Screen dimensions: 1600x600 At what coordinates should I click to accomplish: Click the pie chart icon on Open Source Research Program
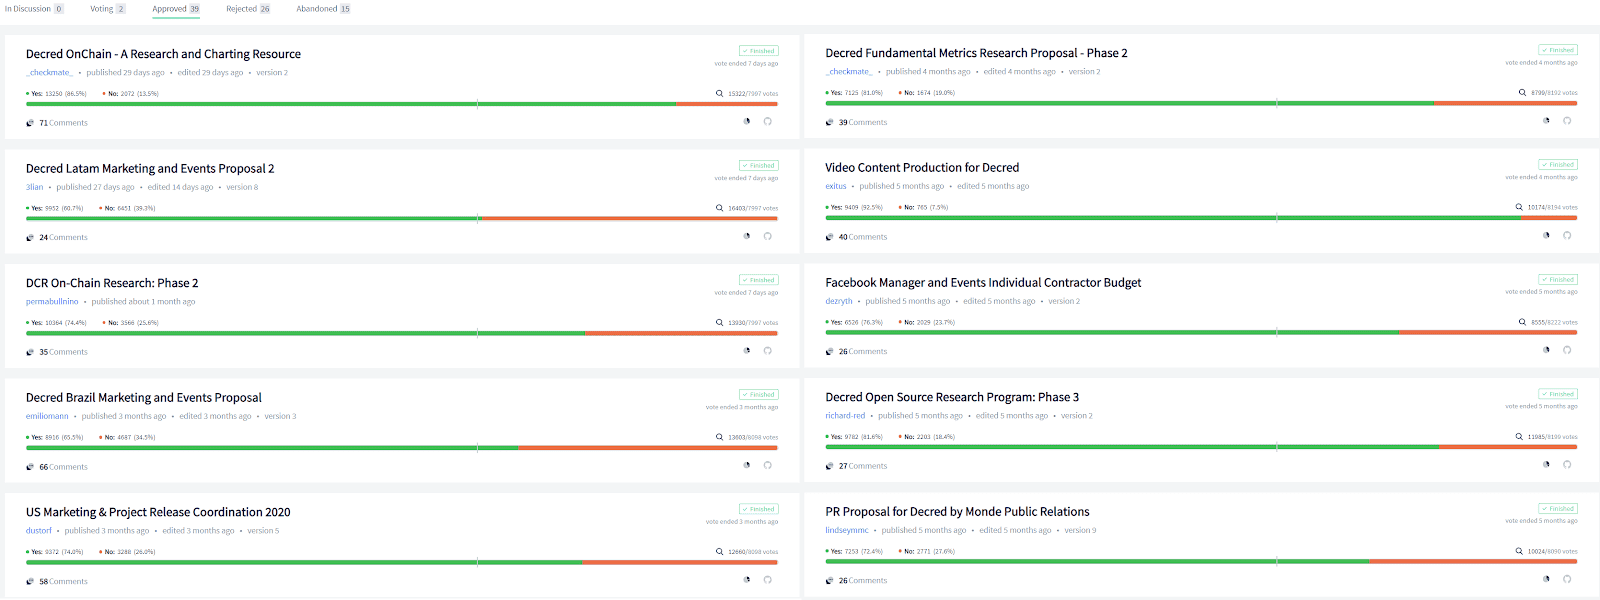point(1546,465)
